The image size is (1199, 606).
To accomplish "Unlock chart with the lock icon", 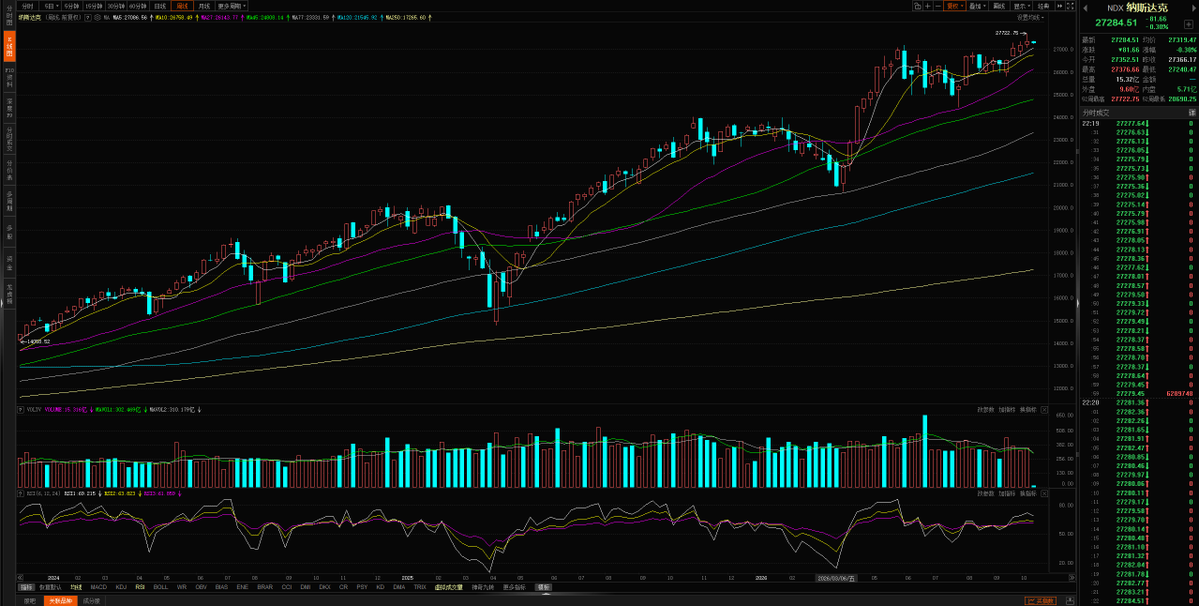I will [x=918, y=6].
